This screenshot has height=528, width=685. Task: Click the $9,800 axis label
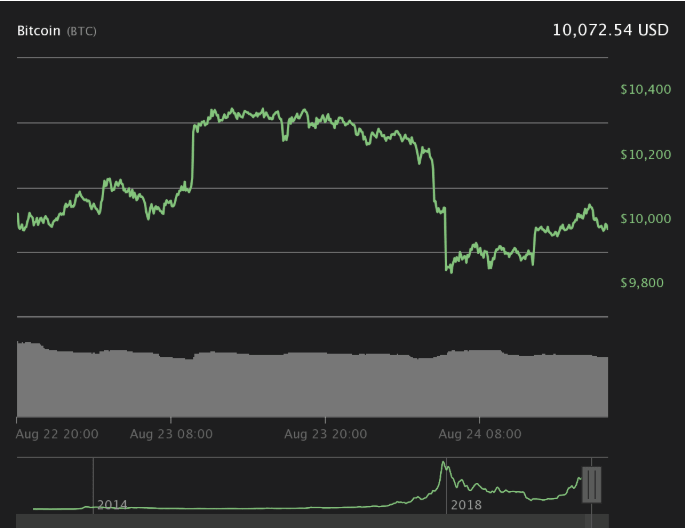(642, 283)
